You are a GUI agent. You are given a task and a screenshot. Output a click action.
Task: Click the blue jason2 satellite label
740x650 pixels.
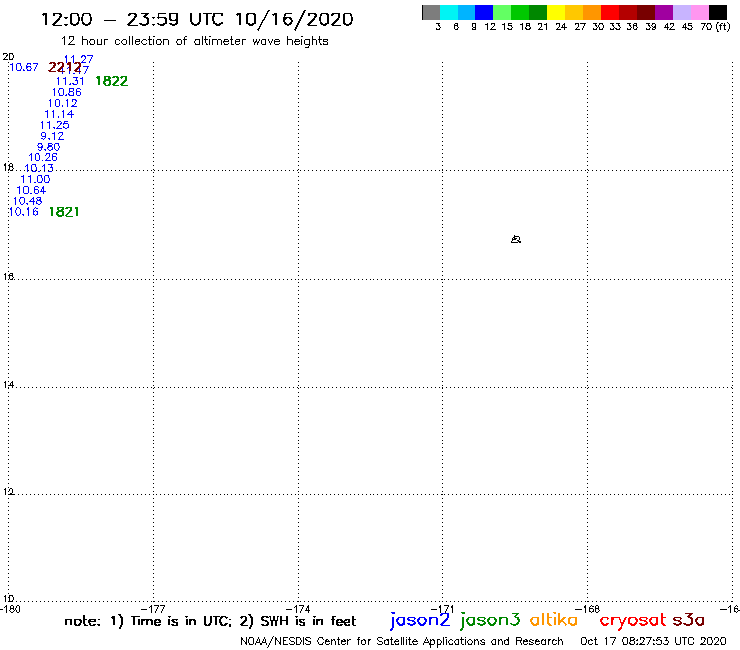coord(420,620)
